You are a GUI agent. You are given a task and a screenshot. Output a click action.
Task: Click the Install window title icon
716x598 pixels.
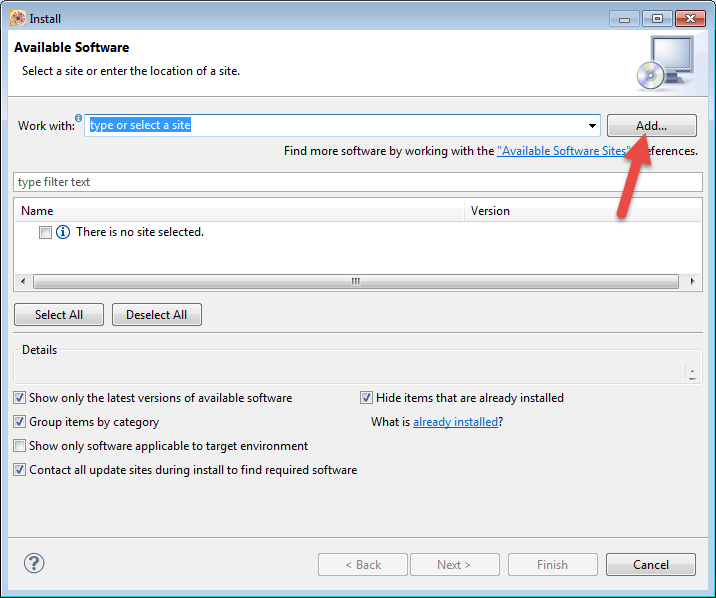click(x=18, y=18)
